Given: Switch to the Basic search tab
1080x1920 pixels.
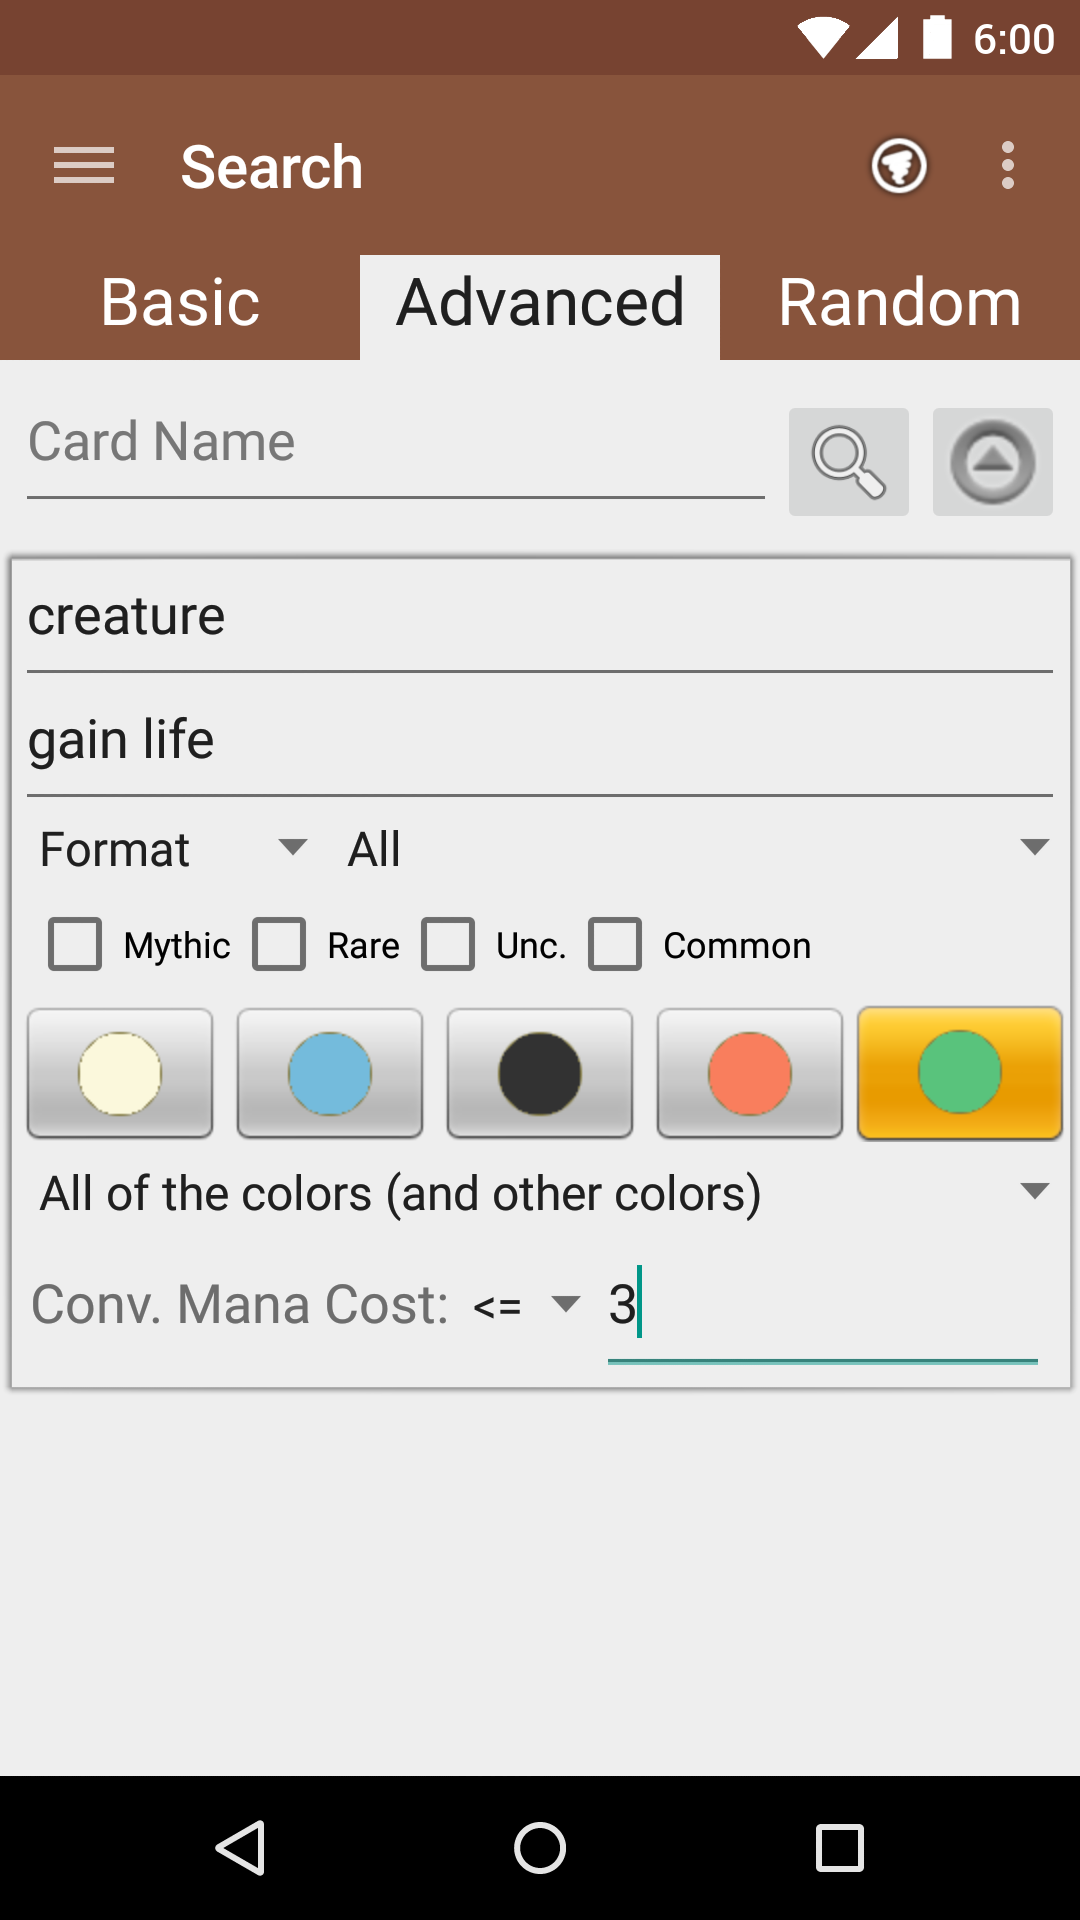Looking at the screenshot, I should tap(180, 303).
